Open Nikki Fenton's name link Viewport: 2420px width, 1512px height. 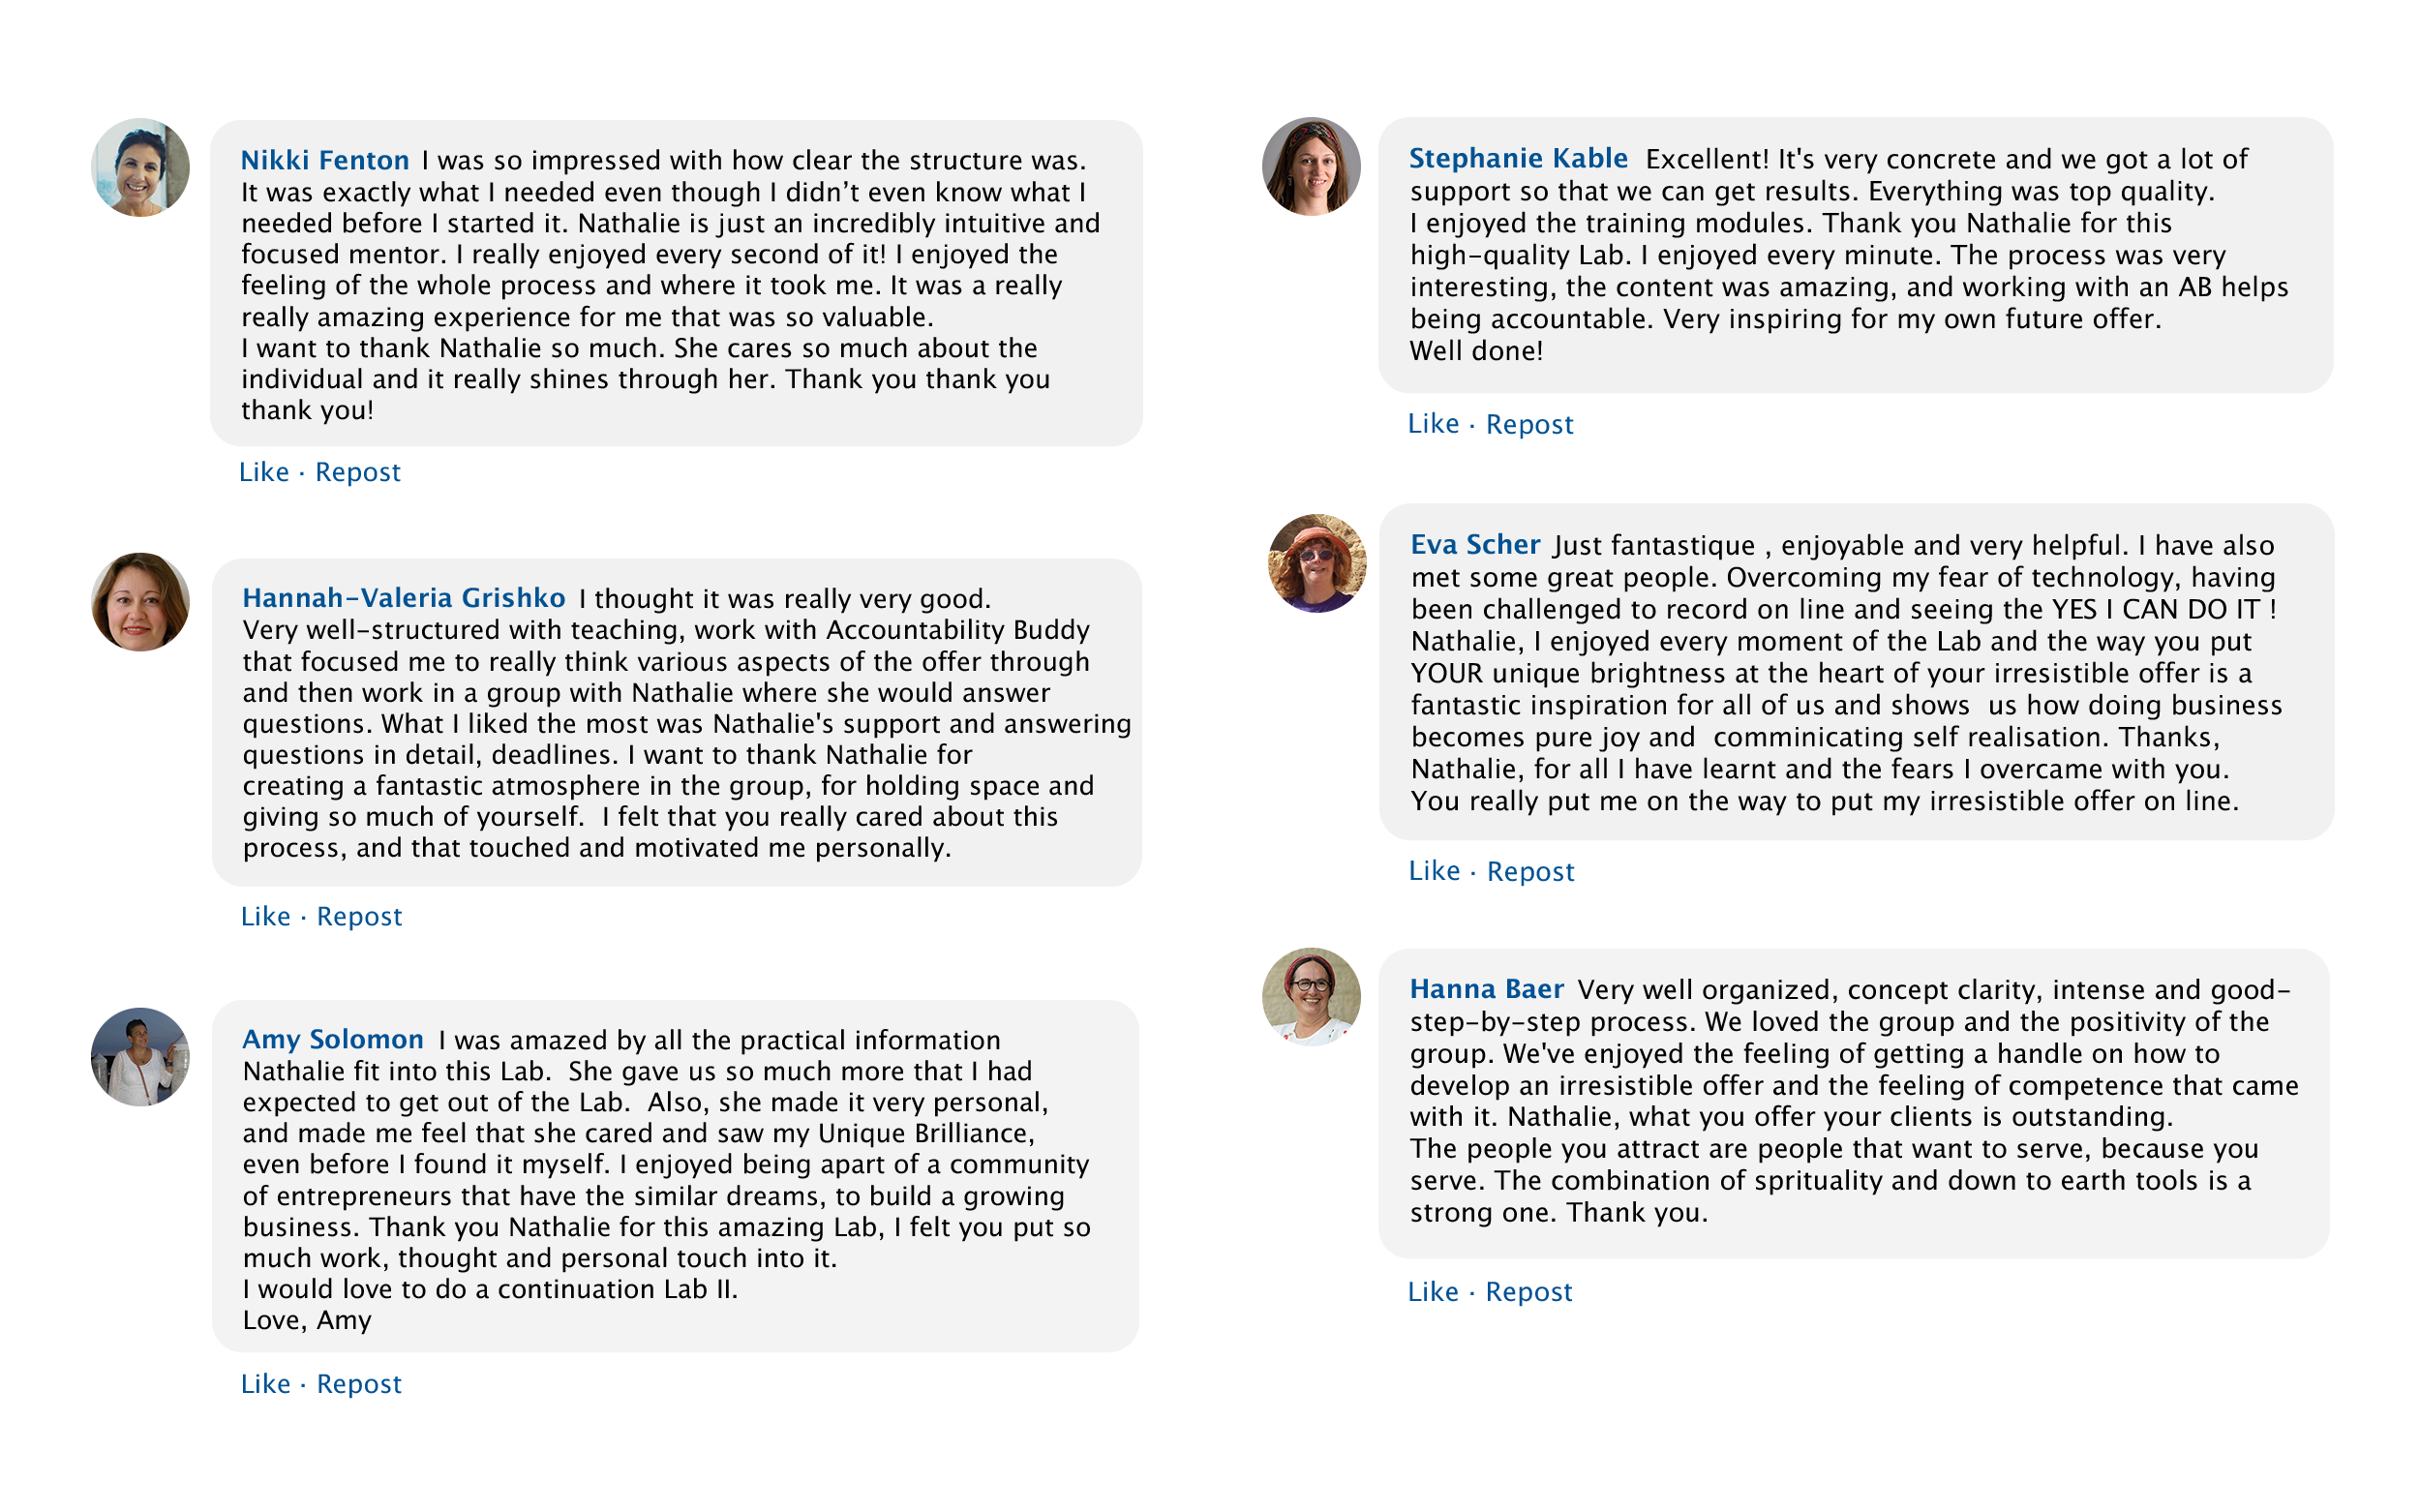pyautogui.click(x=325, y=160)
